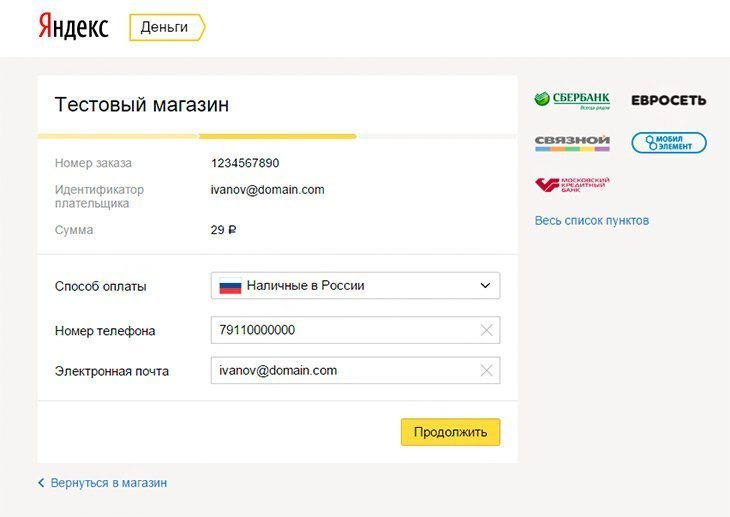This screenshot has height=517, width=730.
Task: Clear the email address field
Action: pos(487,371)
